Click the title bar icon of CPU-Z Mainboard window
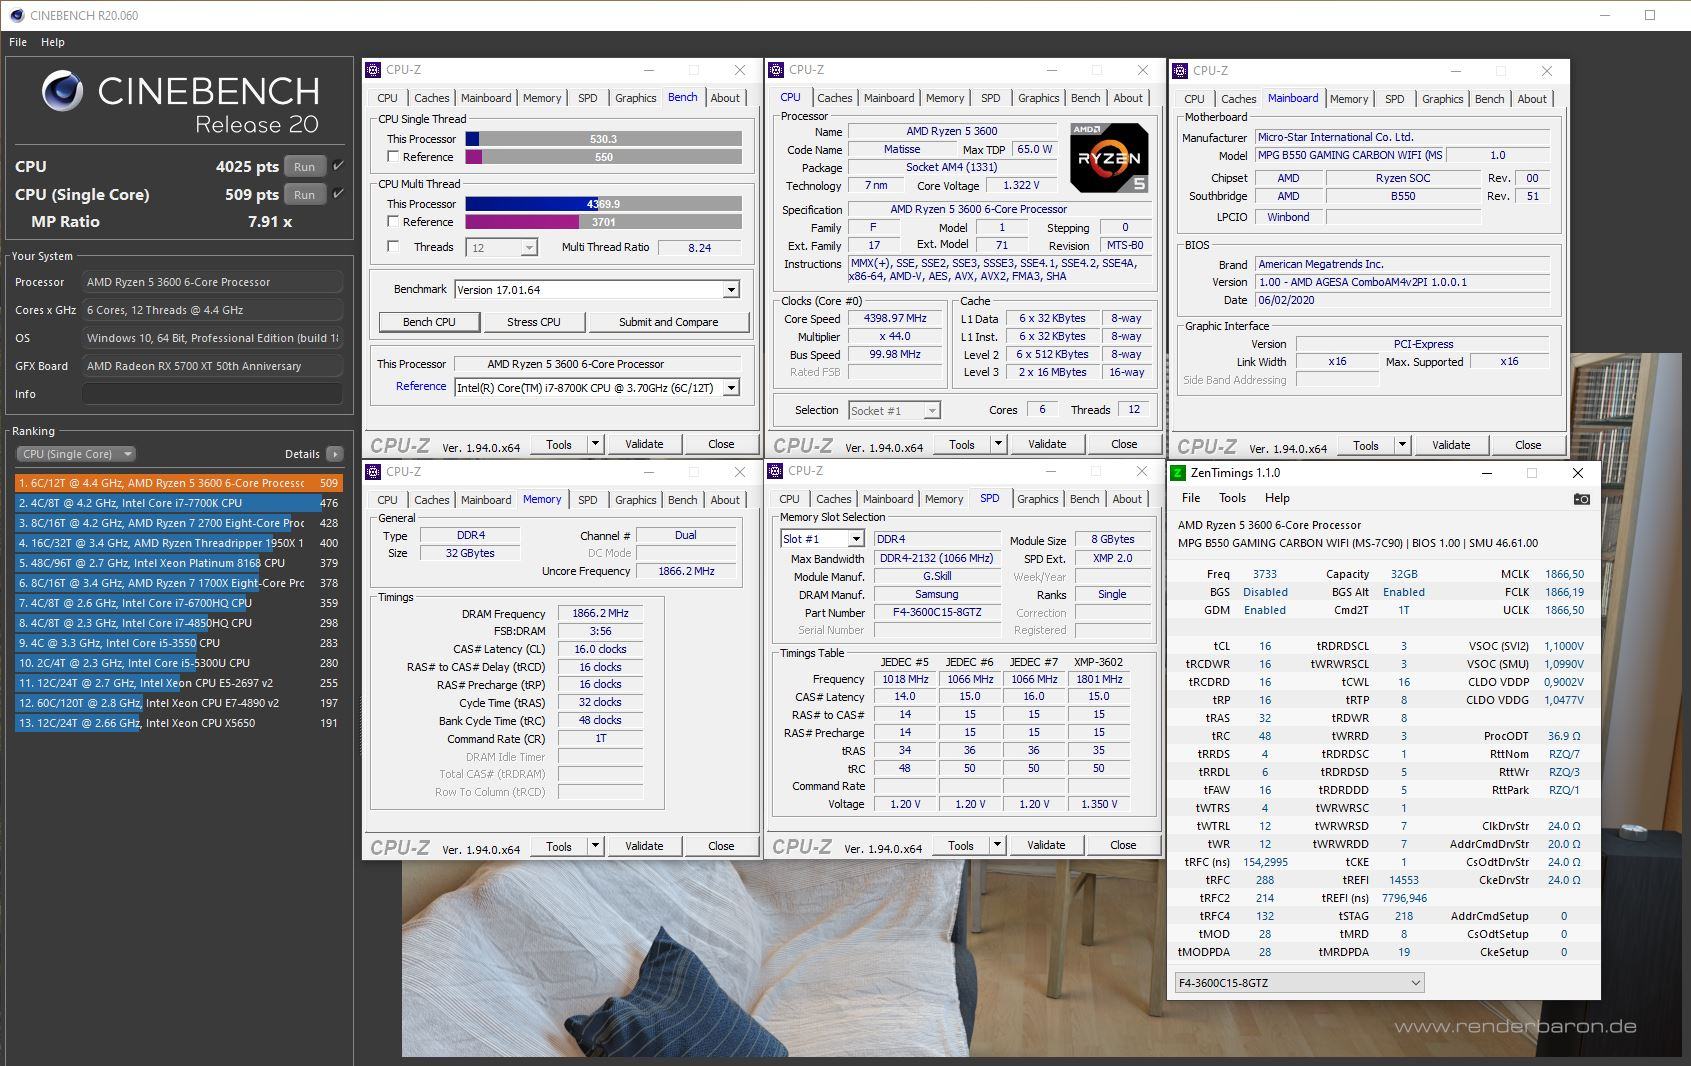1691x1066 pixels. click(1181, 71)
